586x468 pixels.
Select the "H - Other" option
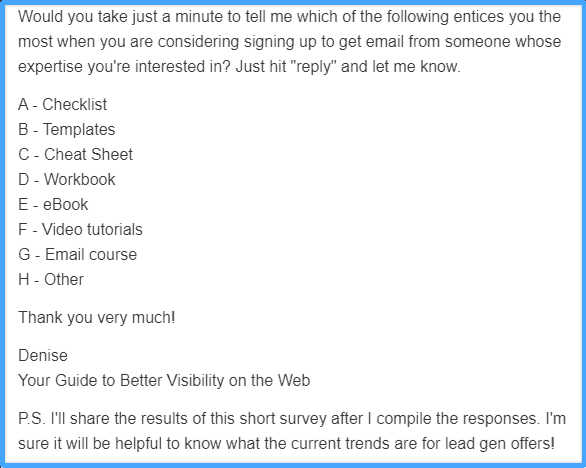51,280
